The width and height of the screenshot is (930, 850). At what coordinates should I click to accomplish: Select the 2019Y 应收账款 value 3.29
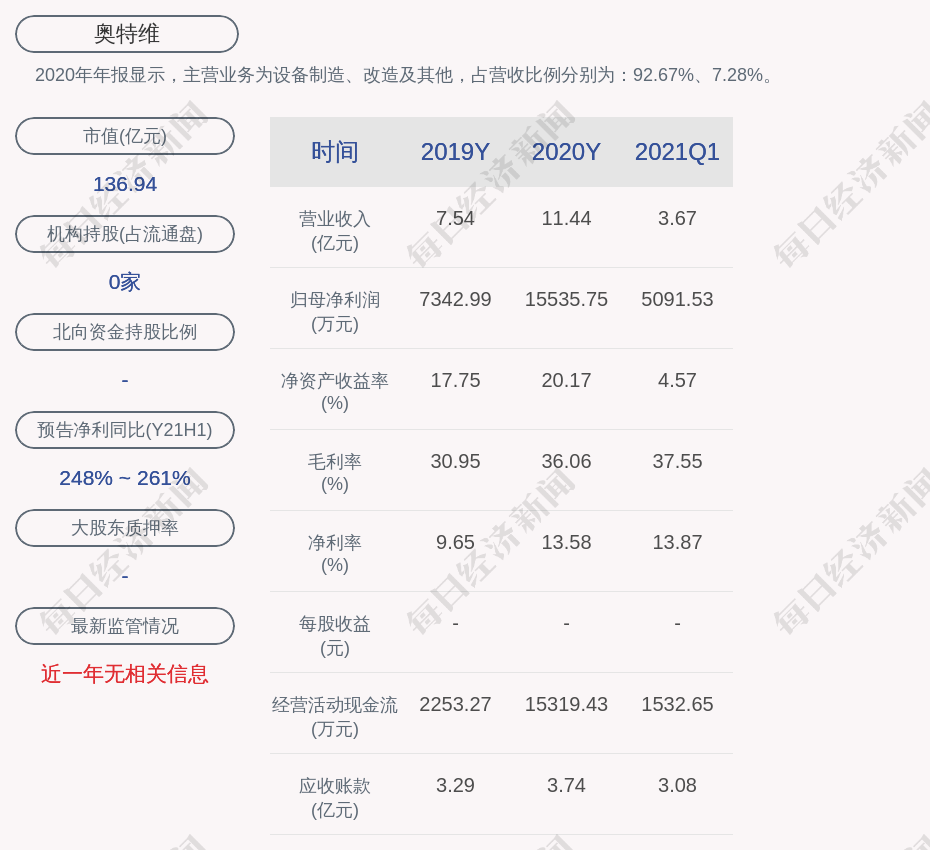click(455, 785)
